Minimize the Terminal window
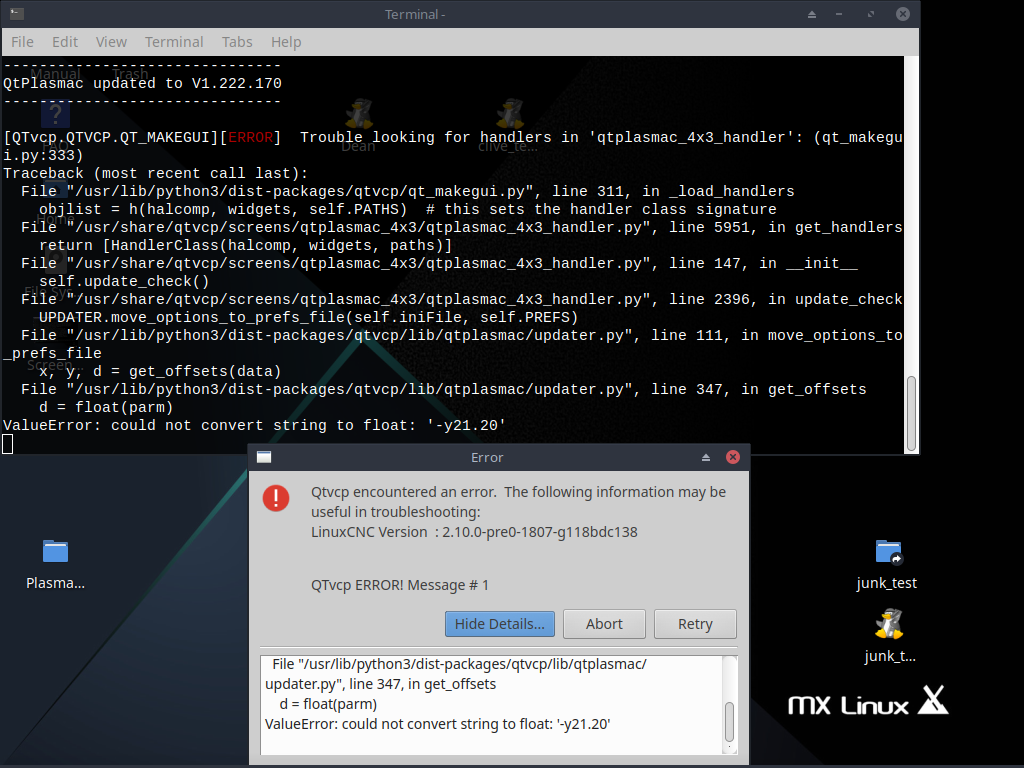Viewport: 1024px width, 768px height. point(839,14)
